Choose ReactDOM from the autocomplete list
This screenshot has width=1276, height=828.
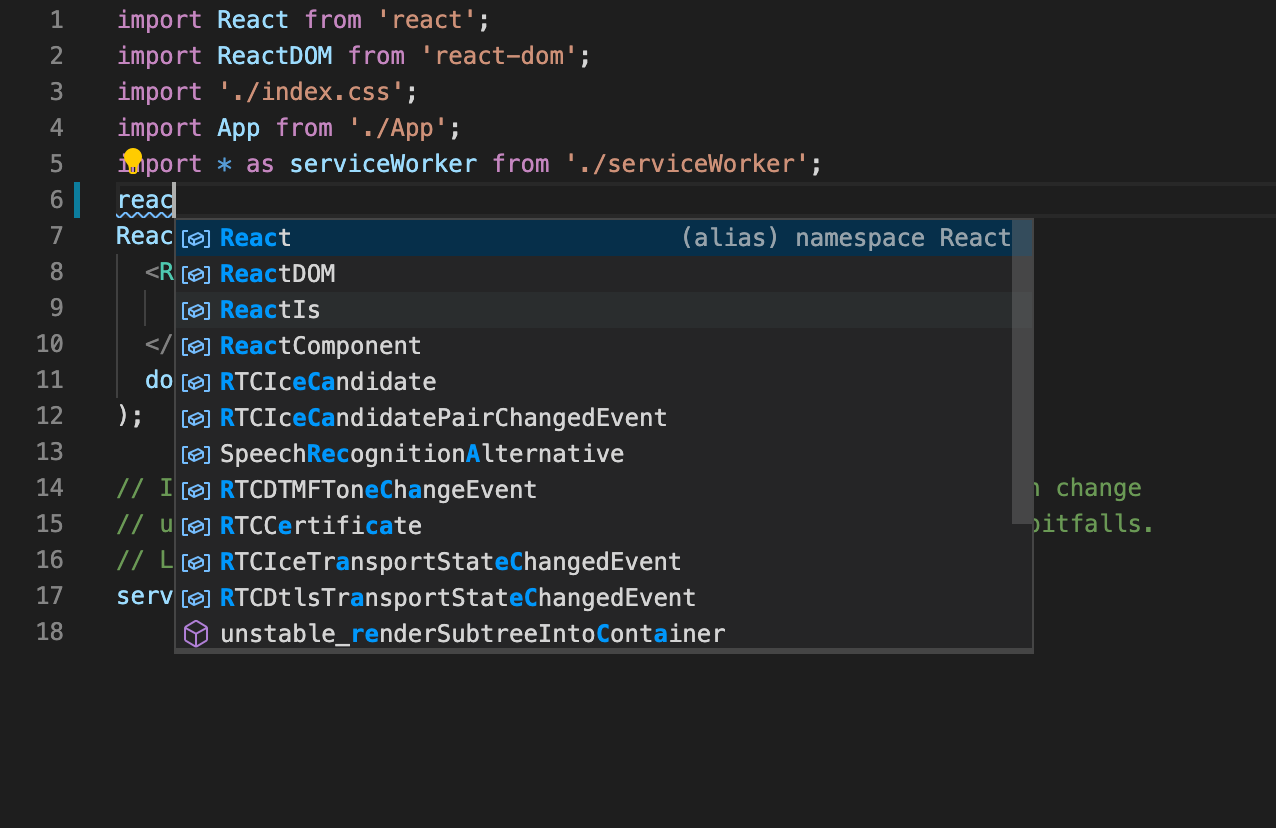coord(277,274)
